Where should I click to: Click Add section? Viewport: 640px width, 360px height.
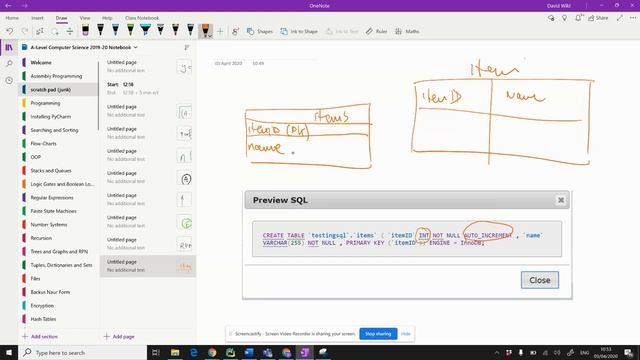tap(40, 337)
